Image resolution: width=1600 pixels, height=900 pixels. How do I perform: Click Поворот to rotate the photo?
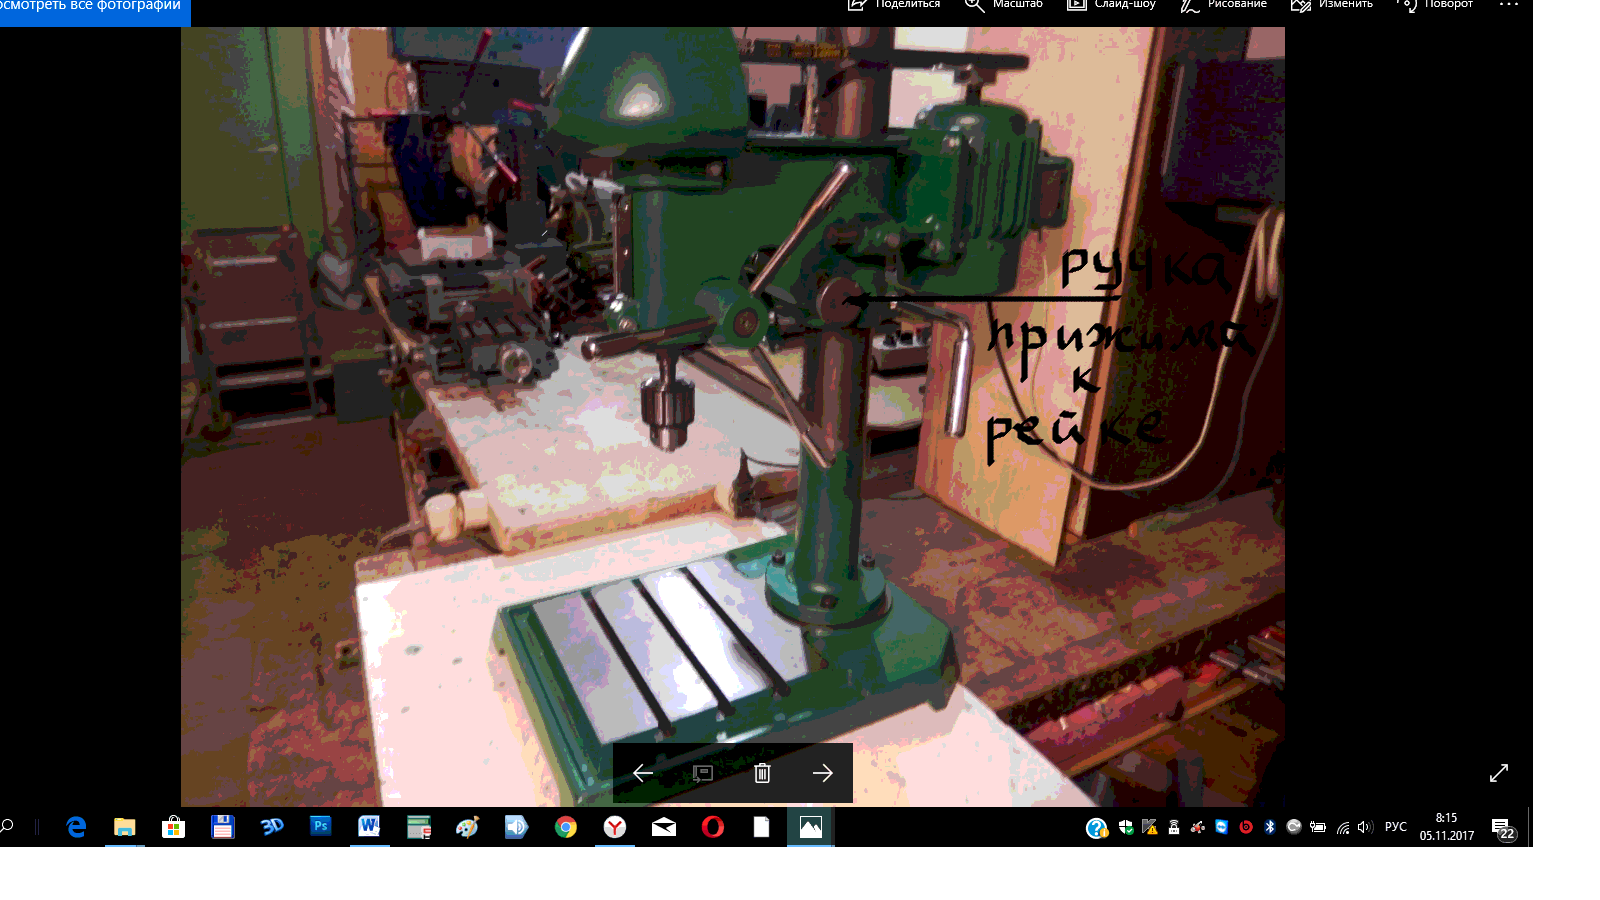(1435, 5)
